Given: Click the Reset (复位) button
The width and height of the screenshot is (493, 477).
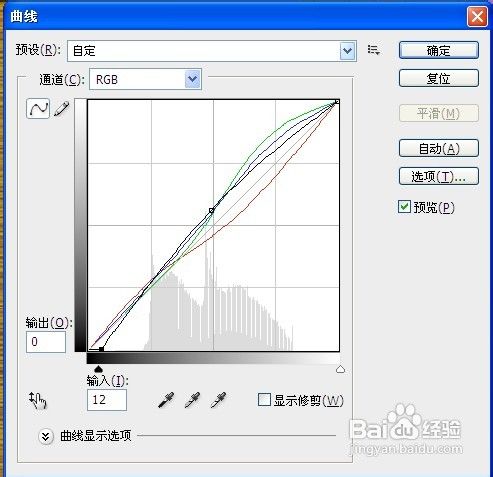Looking at the screenshot, I should click(439, 78).
